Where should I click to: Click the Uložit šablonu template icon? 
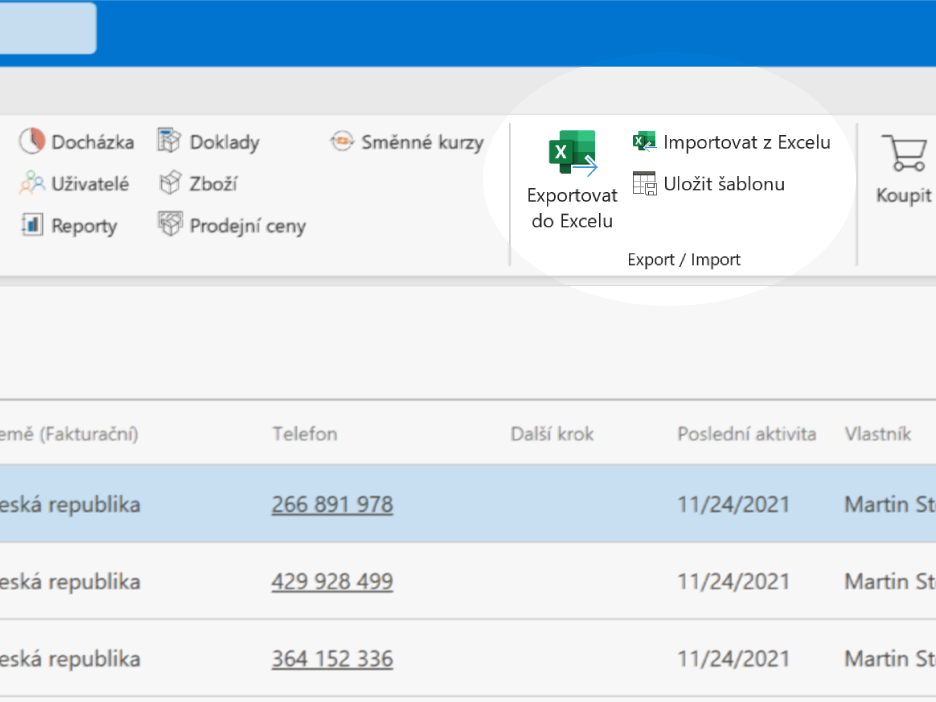click(x=645, y=183)
